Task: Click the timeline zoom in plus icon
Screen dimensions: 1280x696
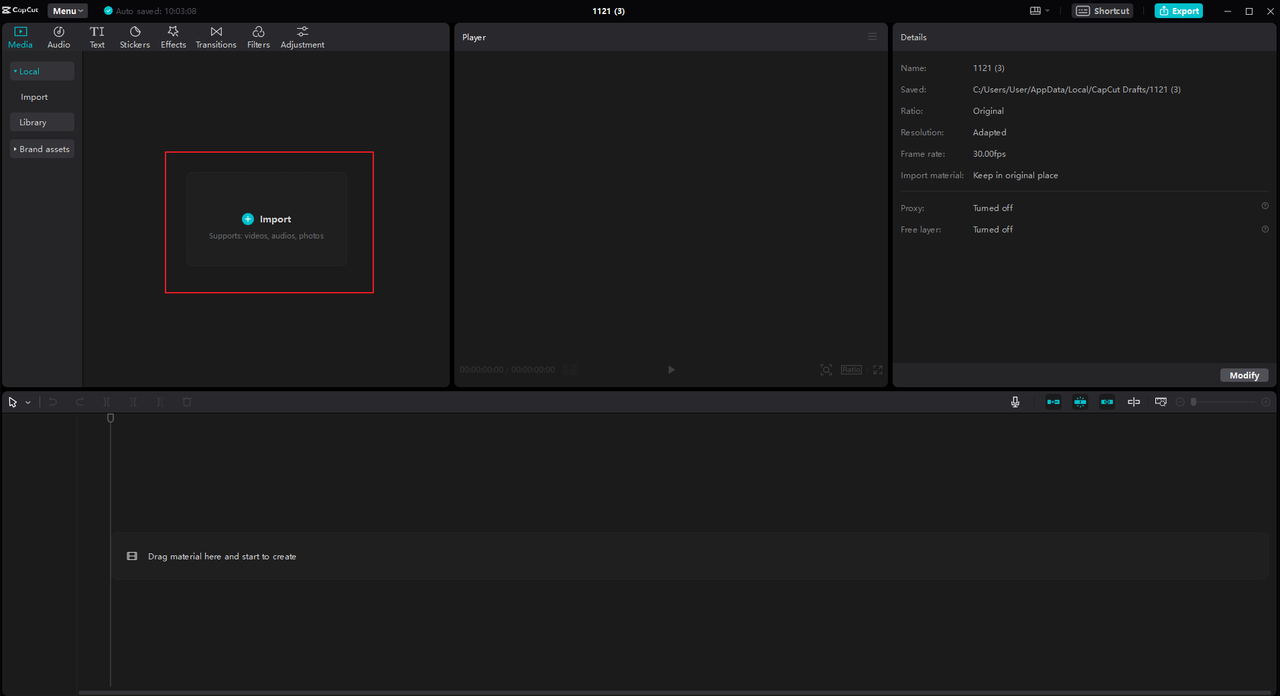Action: click(1266, 402)
